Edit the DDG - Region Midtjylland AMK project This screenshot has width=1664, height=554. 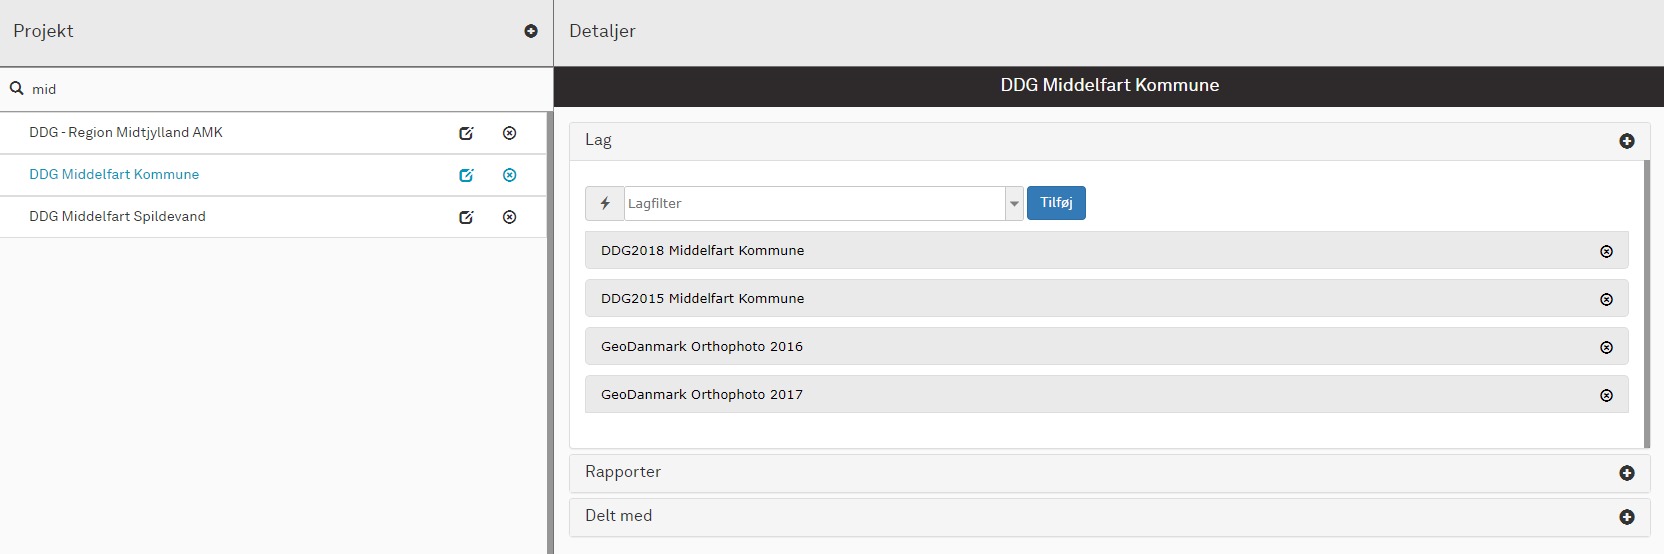pyautogui.click(x=466, y=133)
